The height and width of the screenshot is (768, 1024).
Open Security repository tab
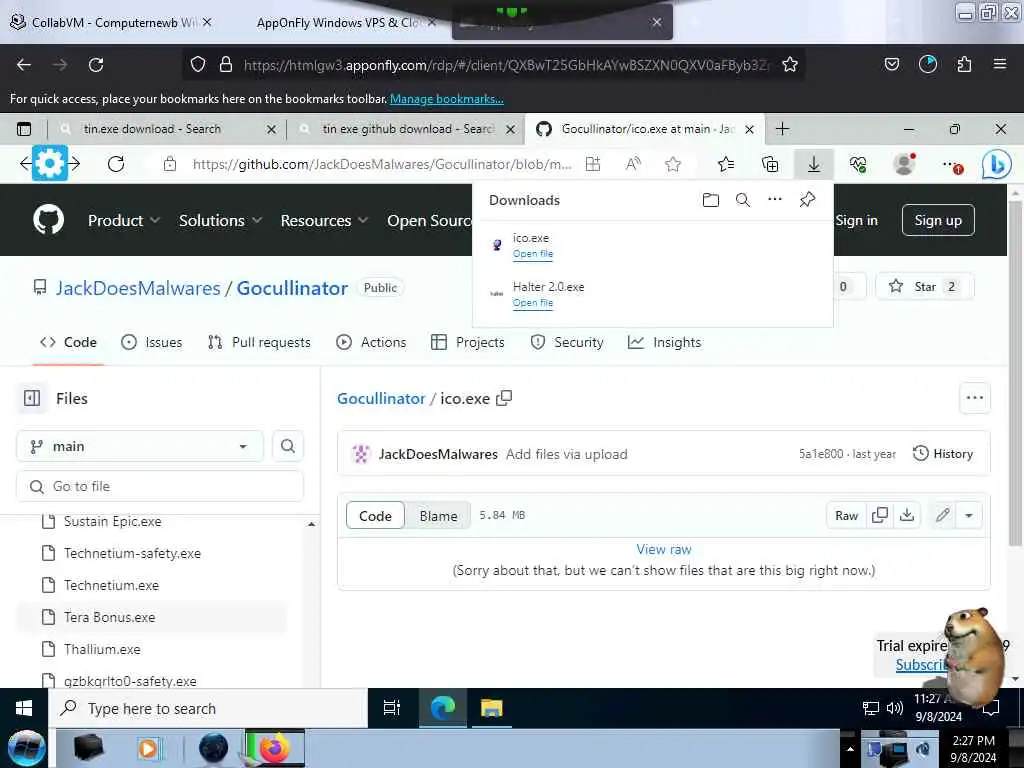[x=567, y=342]
